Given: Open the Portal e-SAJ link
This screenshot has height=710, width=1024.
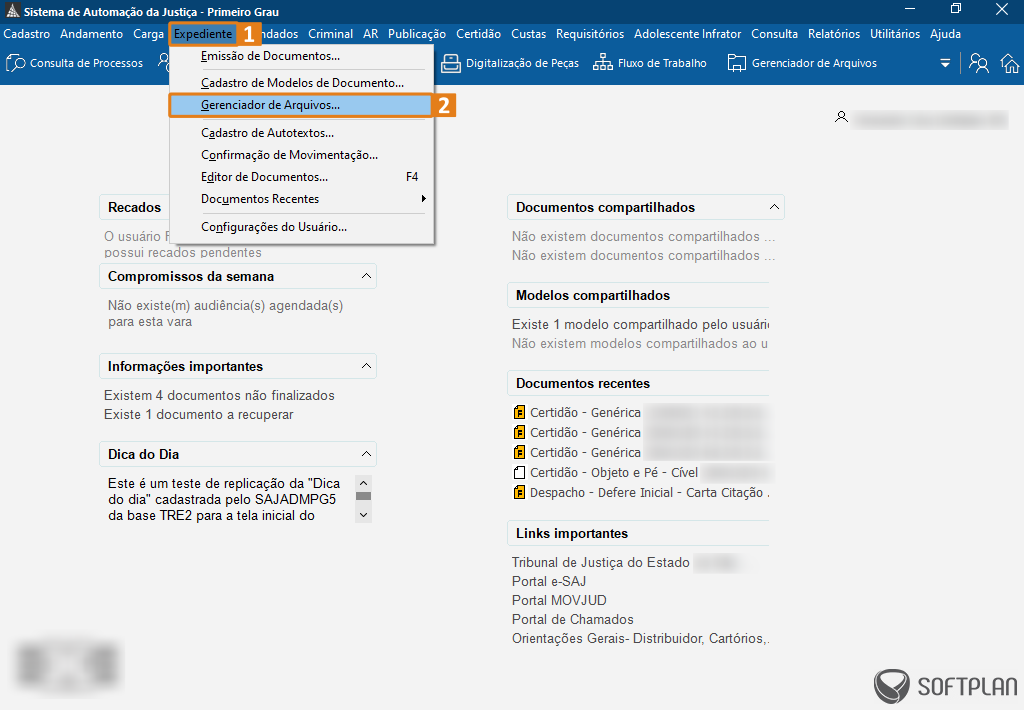Looking at the screenshot, I should (x=549, y=581).
